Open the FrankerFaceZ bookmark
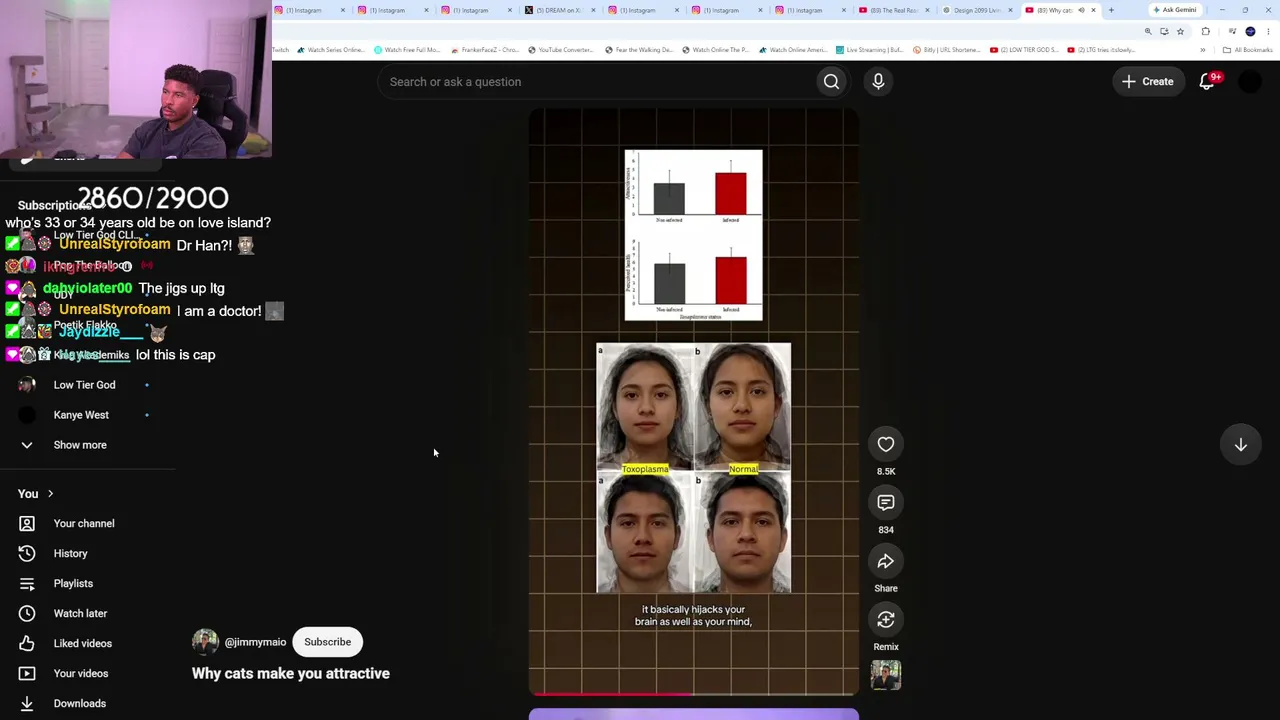 tap(485, 50)
